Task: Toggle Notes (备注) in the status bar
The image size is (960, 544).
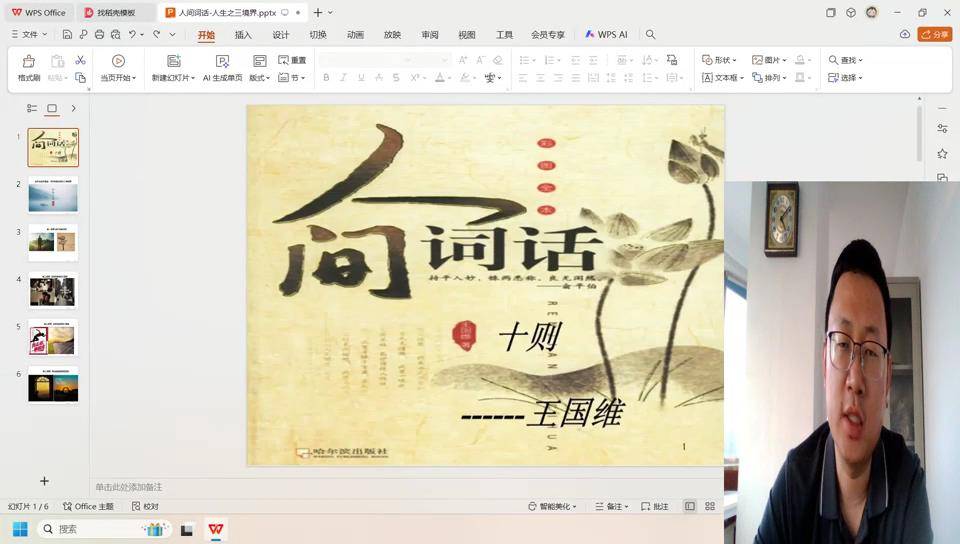Action: coord(612,506)
